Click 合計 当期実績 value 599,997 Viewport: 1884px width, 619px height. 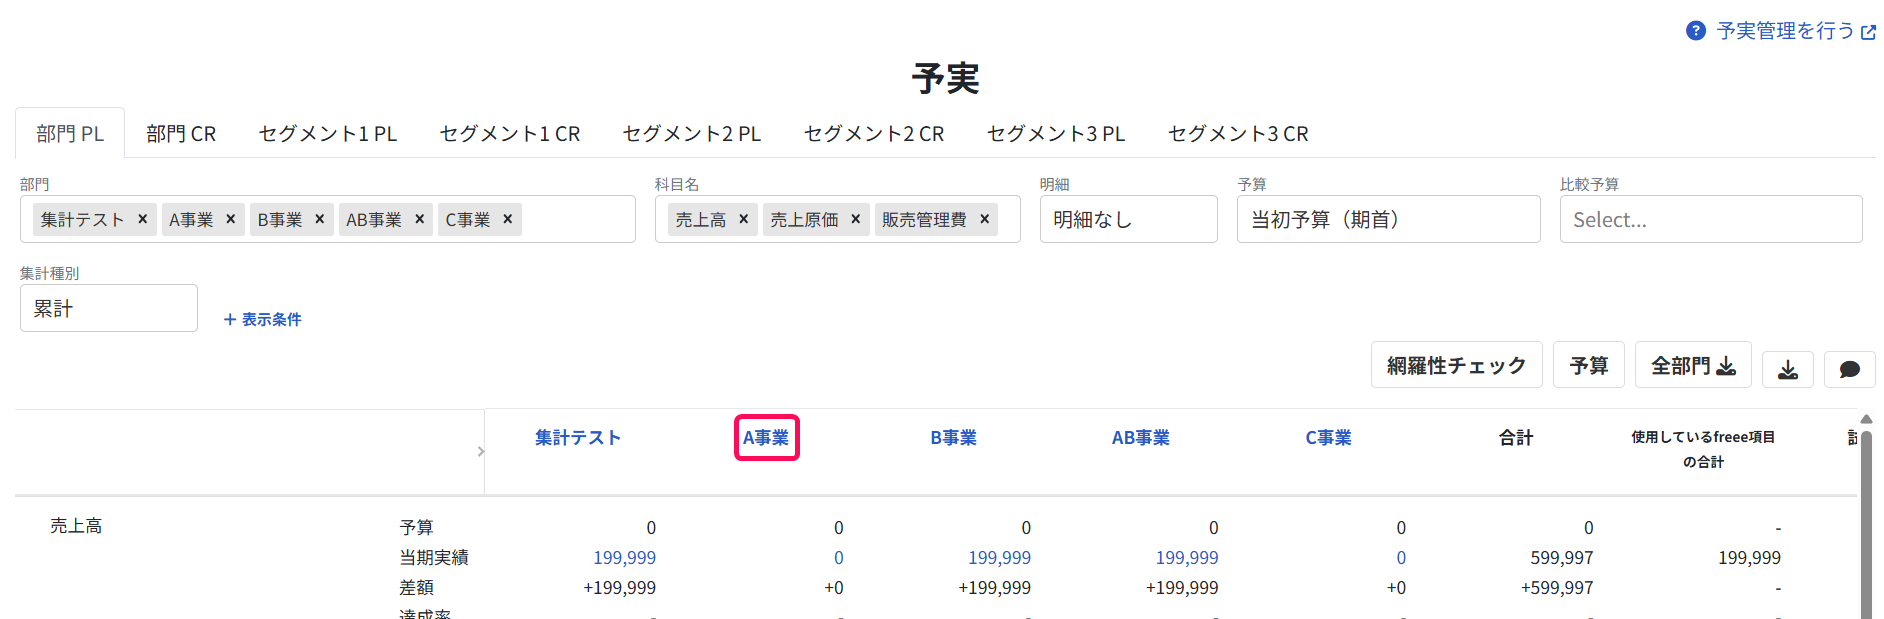[x=1562, y=558]
